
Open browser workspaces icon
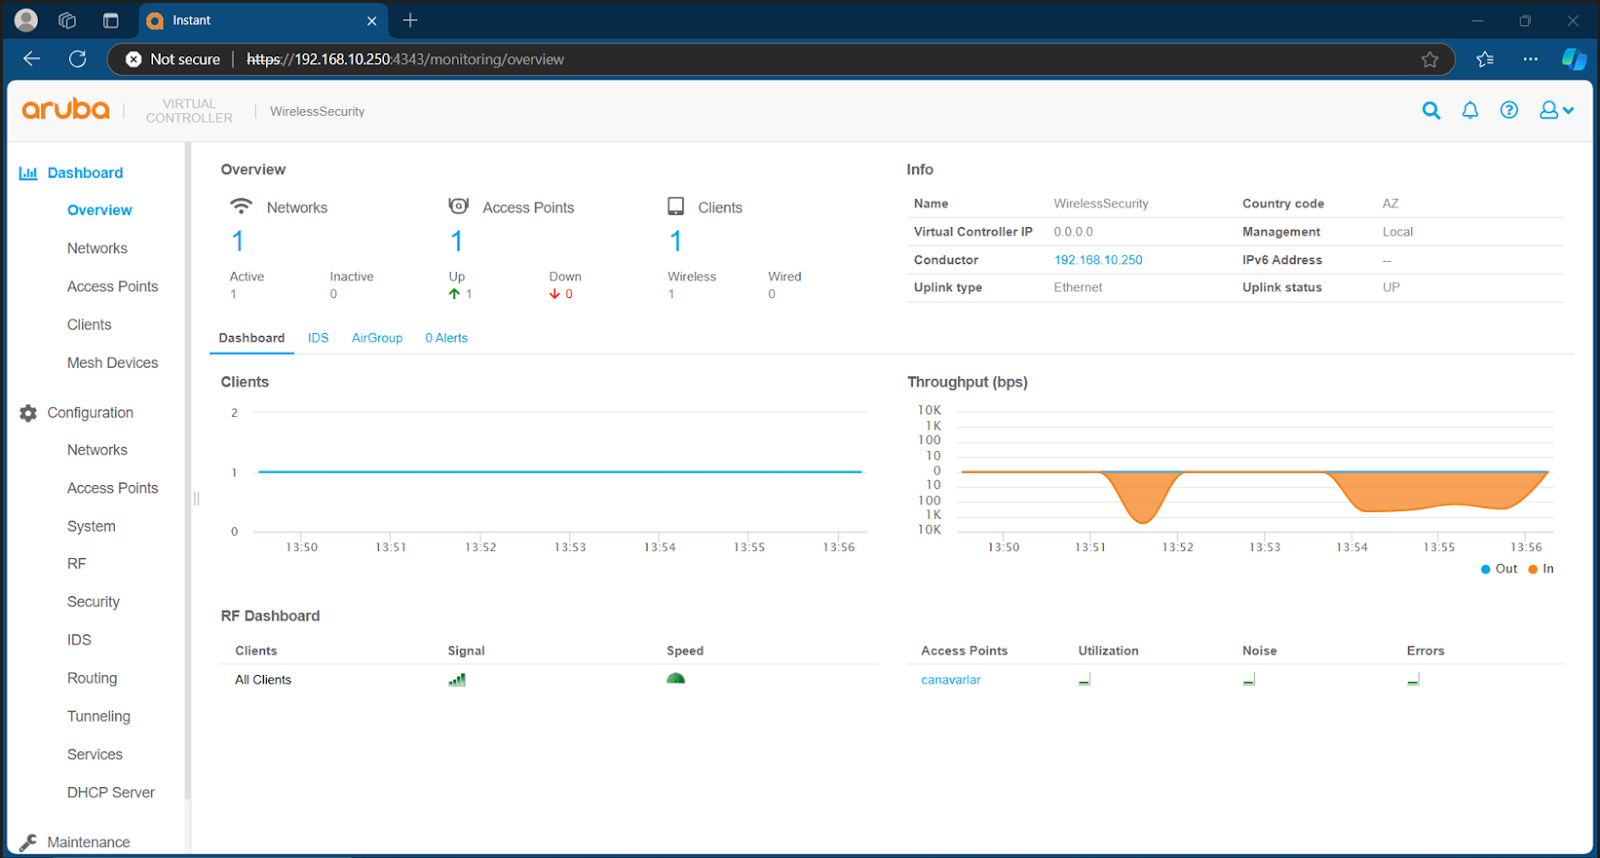click(68, 20)
